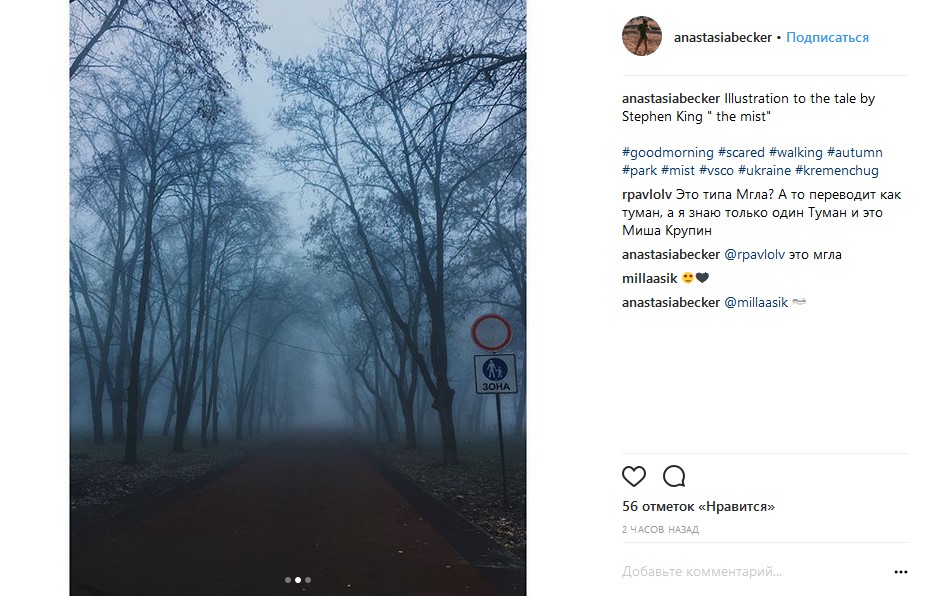This screenshot has width=929, height=596.
Task: Open the #park hashtag
Action: (x=639, y=171)
